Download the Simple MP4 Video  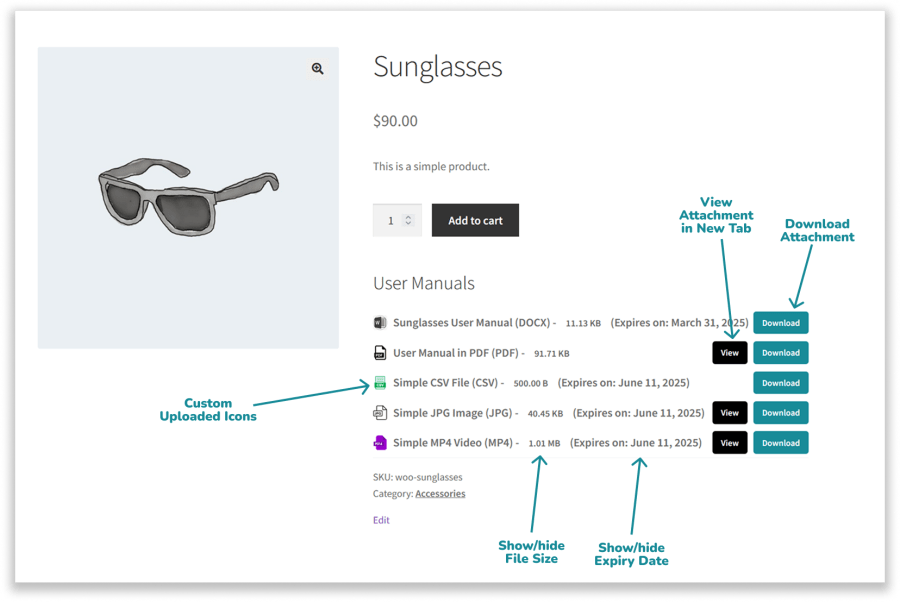click(781, 443)
